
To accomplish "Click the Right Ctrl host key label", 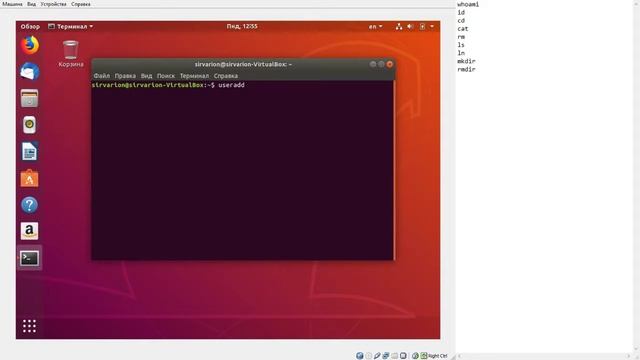I will tap(438, 356).
